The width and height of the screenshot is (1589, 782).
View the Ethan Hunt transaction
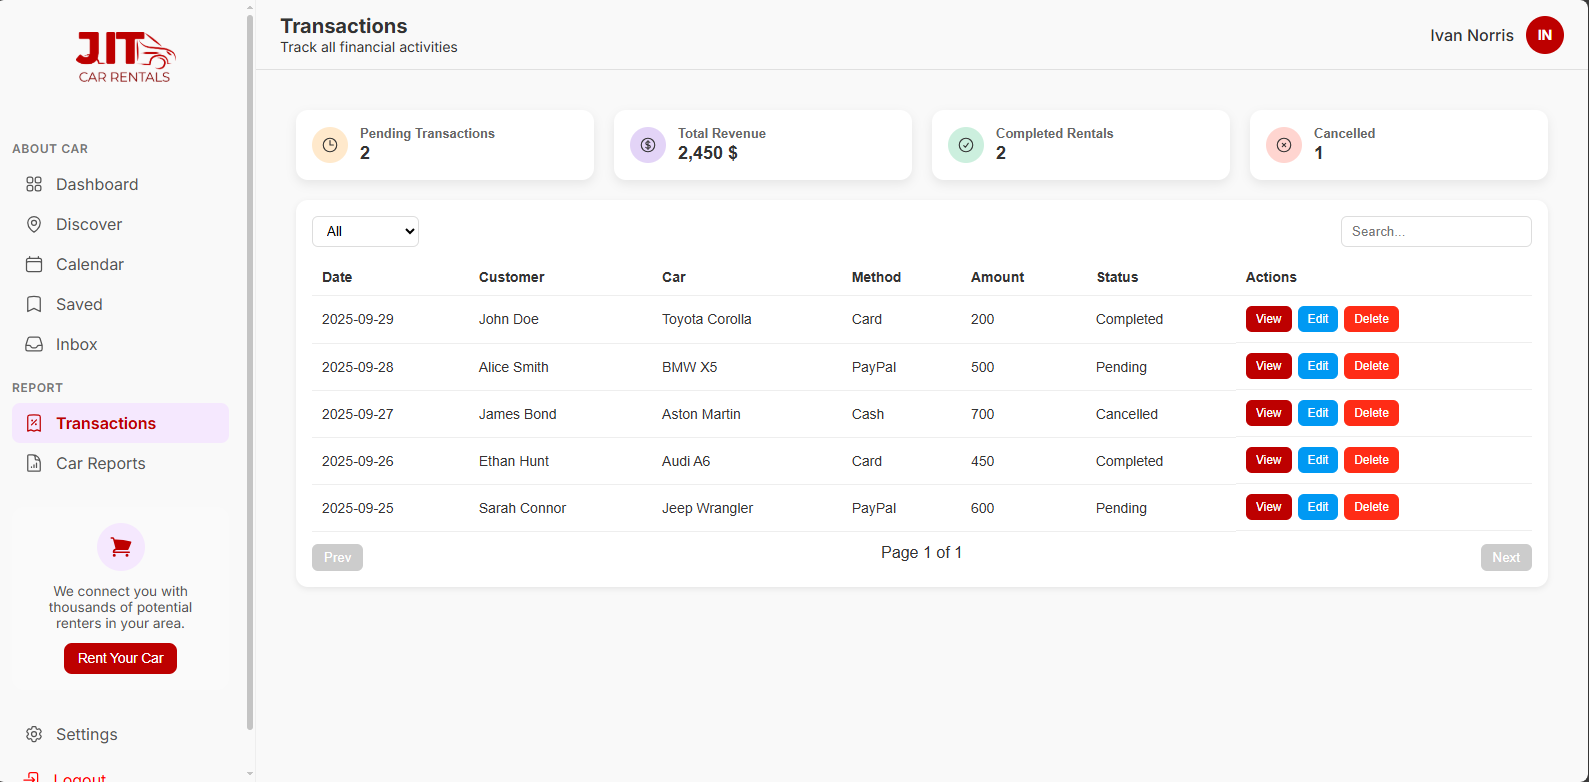coord(1268,460)
